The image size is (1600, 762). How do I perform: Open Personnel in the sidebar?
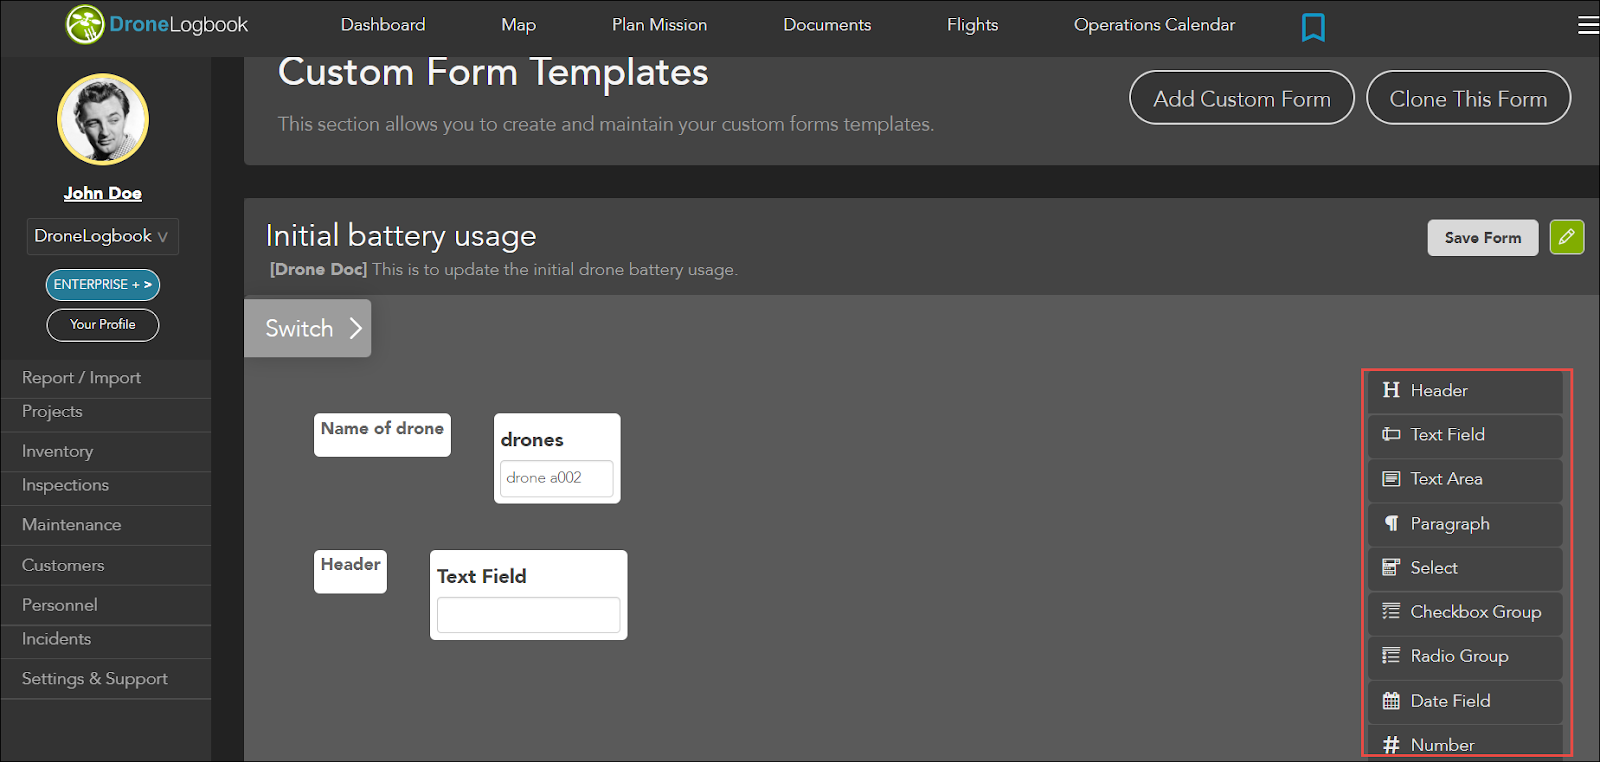[106, 605]
